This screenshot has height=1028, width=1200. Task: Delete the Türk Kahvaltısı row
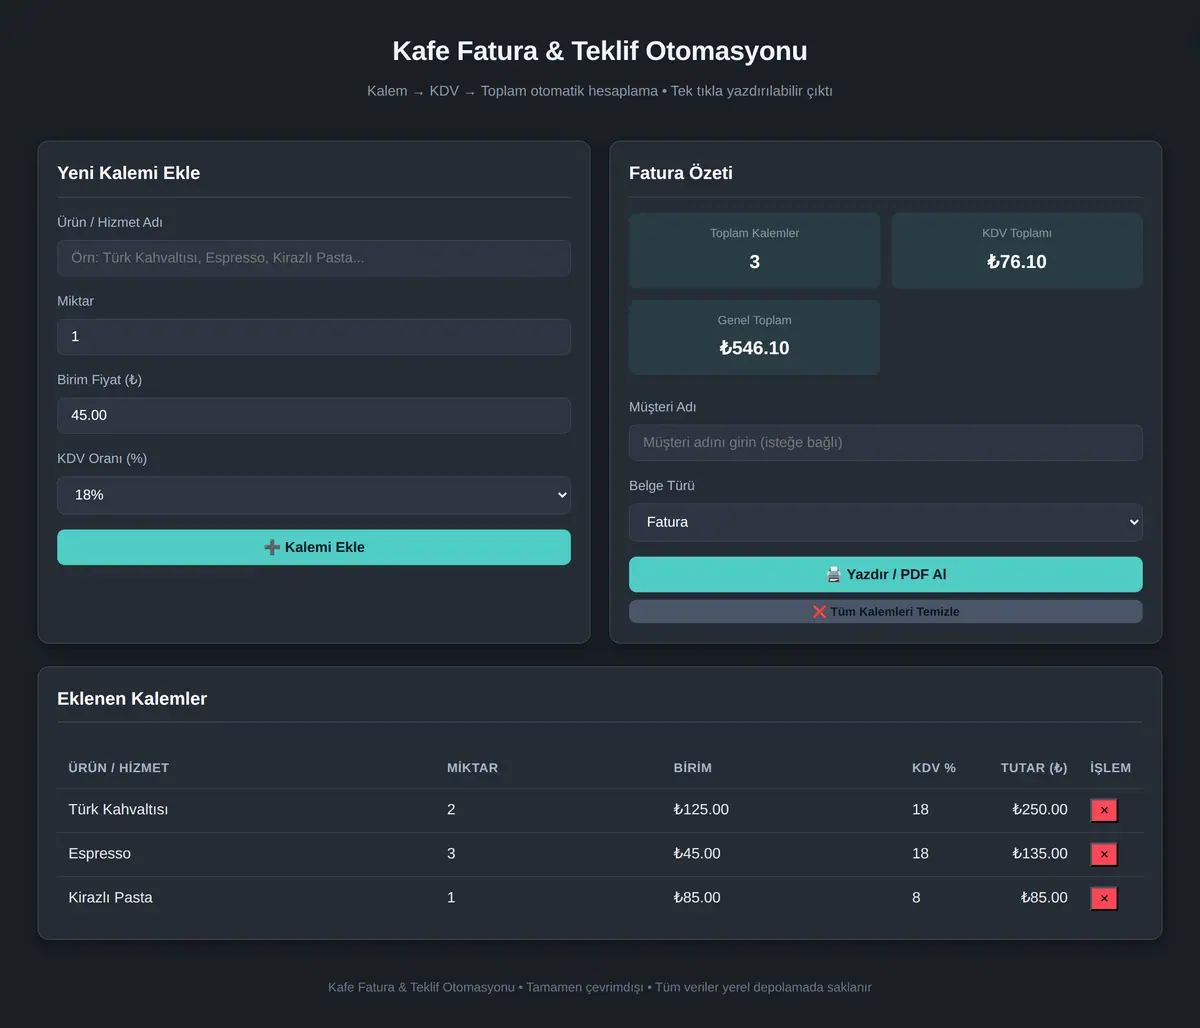(x=1104, y=810)
